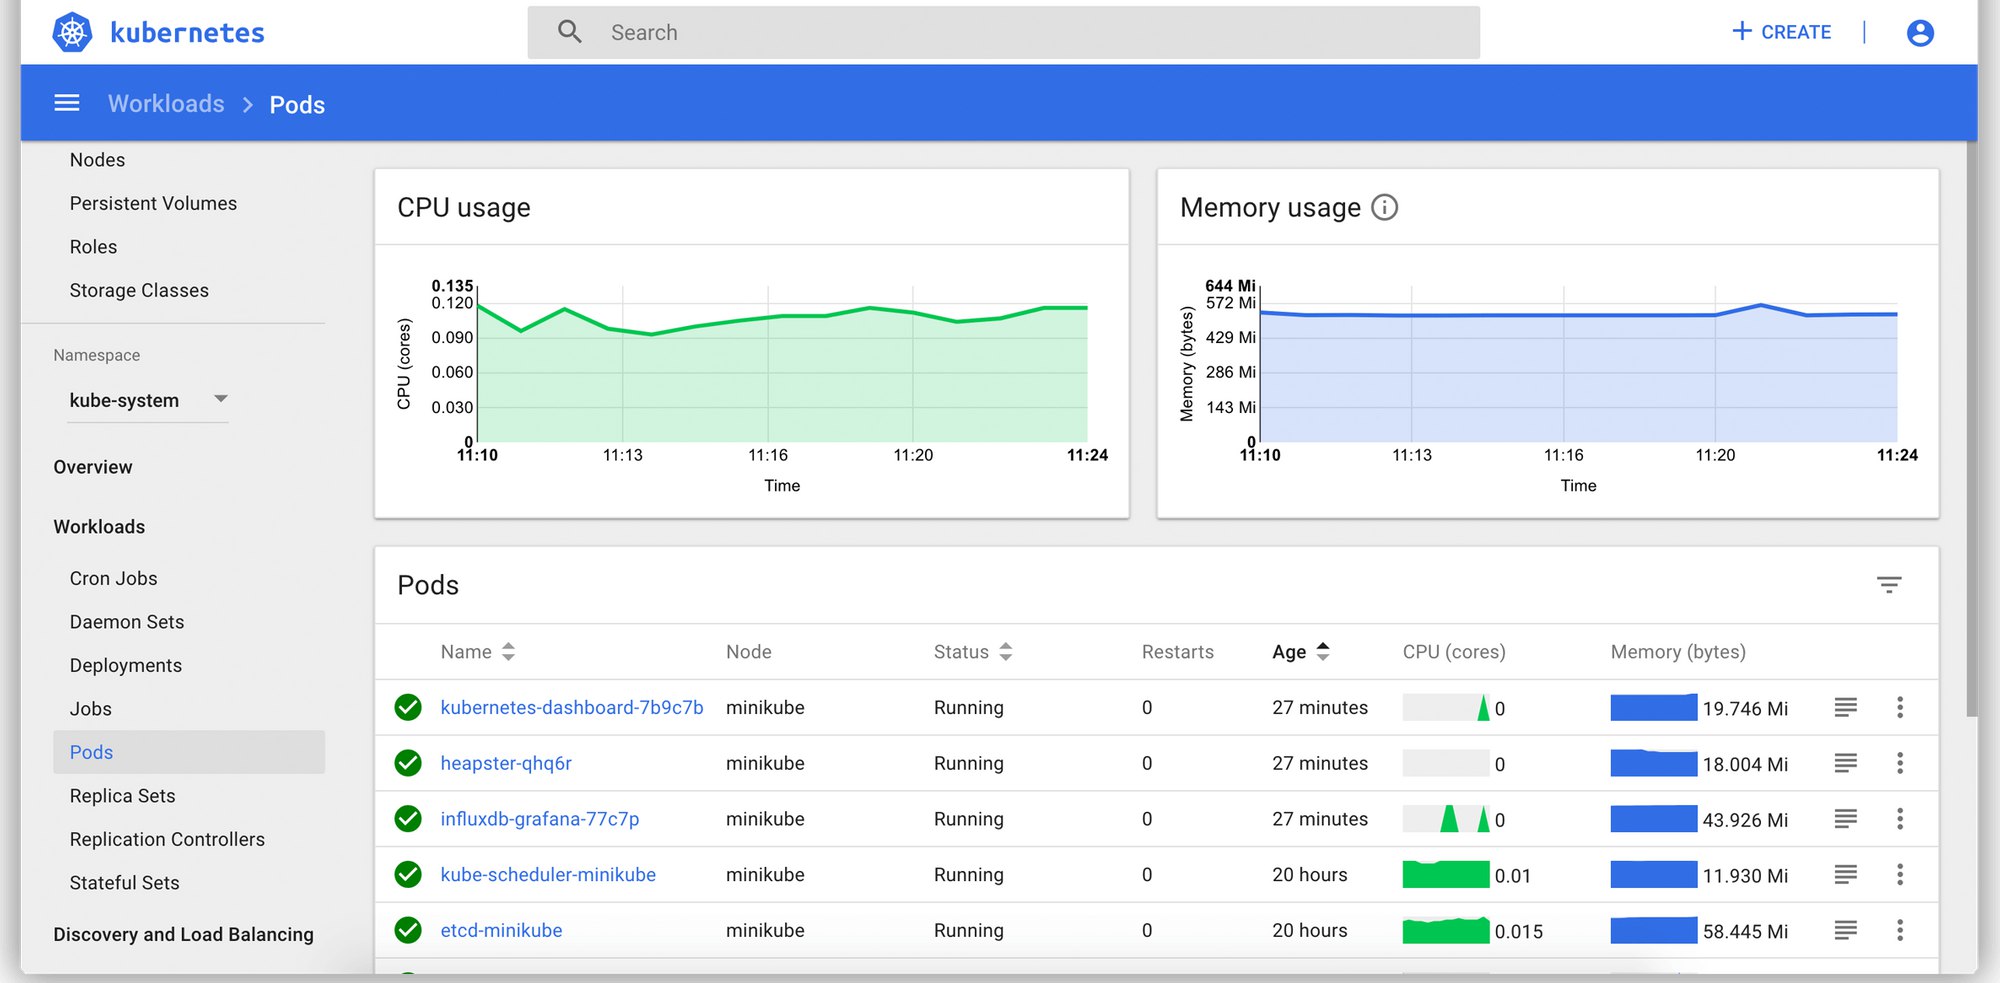Click the Kubernetes logo icon
The width and height of the screenshot is (2000, 983).
coord(72,32)
